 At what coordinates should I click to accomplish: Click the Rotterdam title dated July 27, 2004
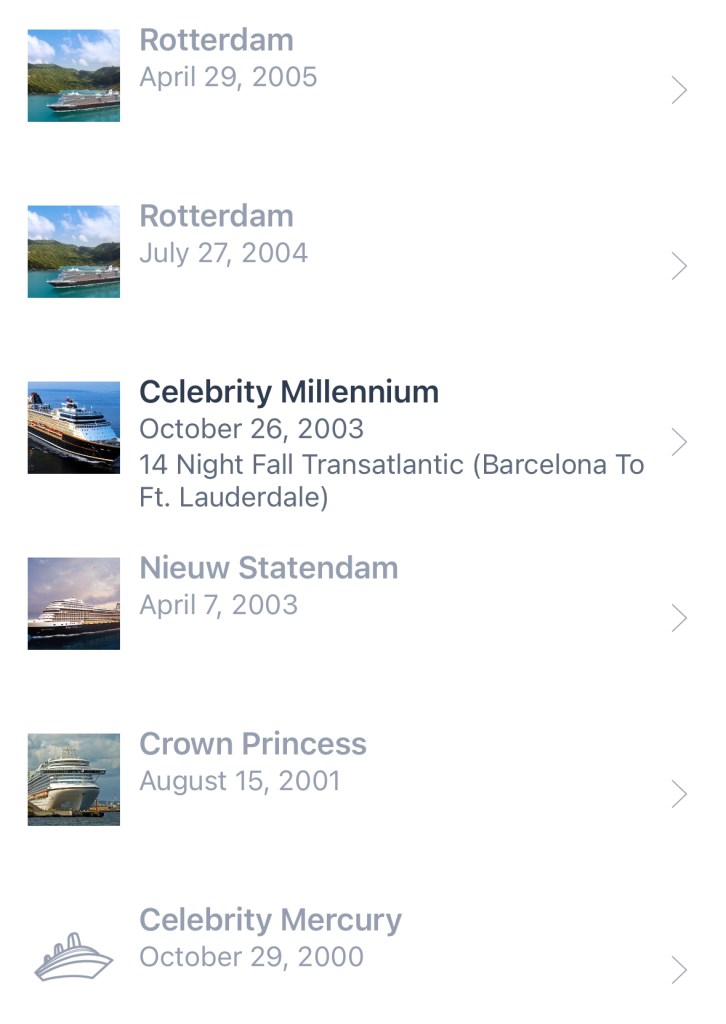[x=216, y=216]
